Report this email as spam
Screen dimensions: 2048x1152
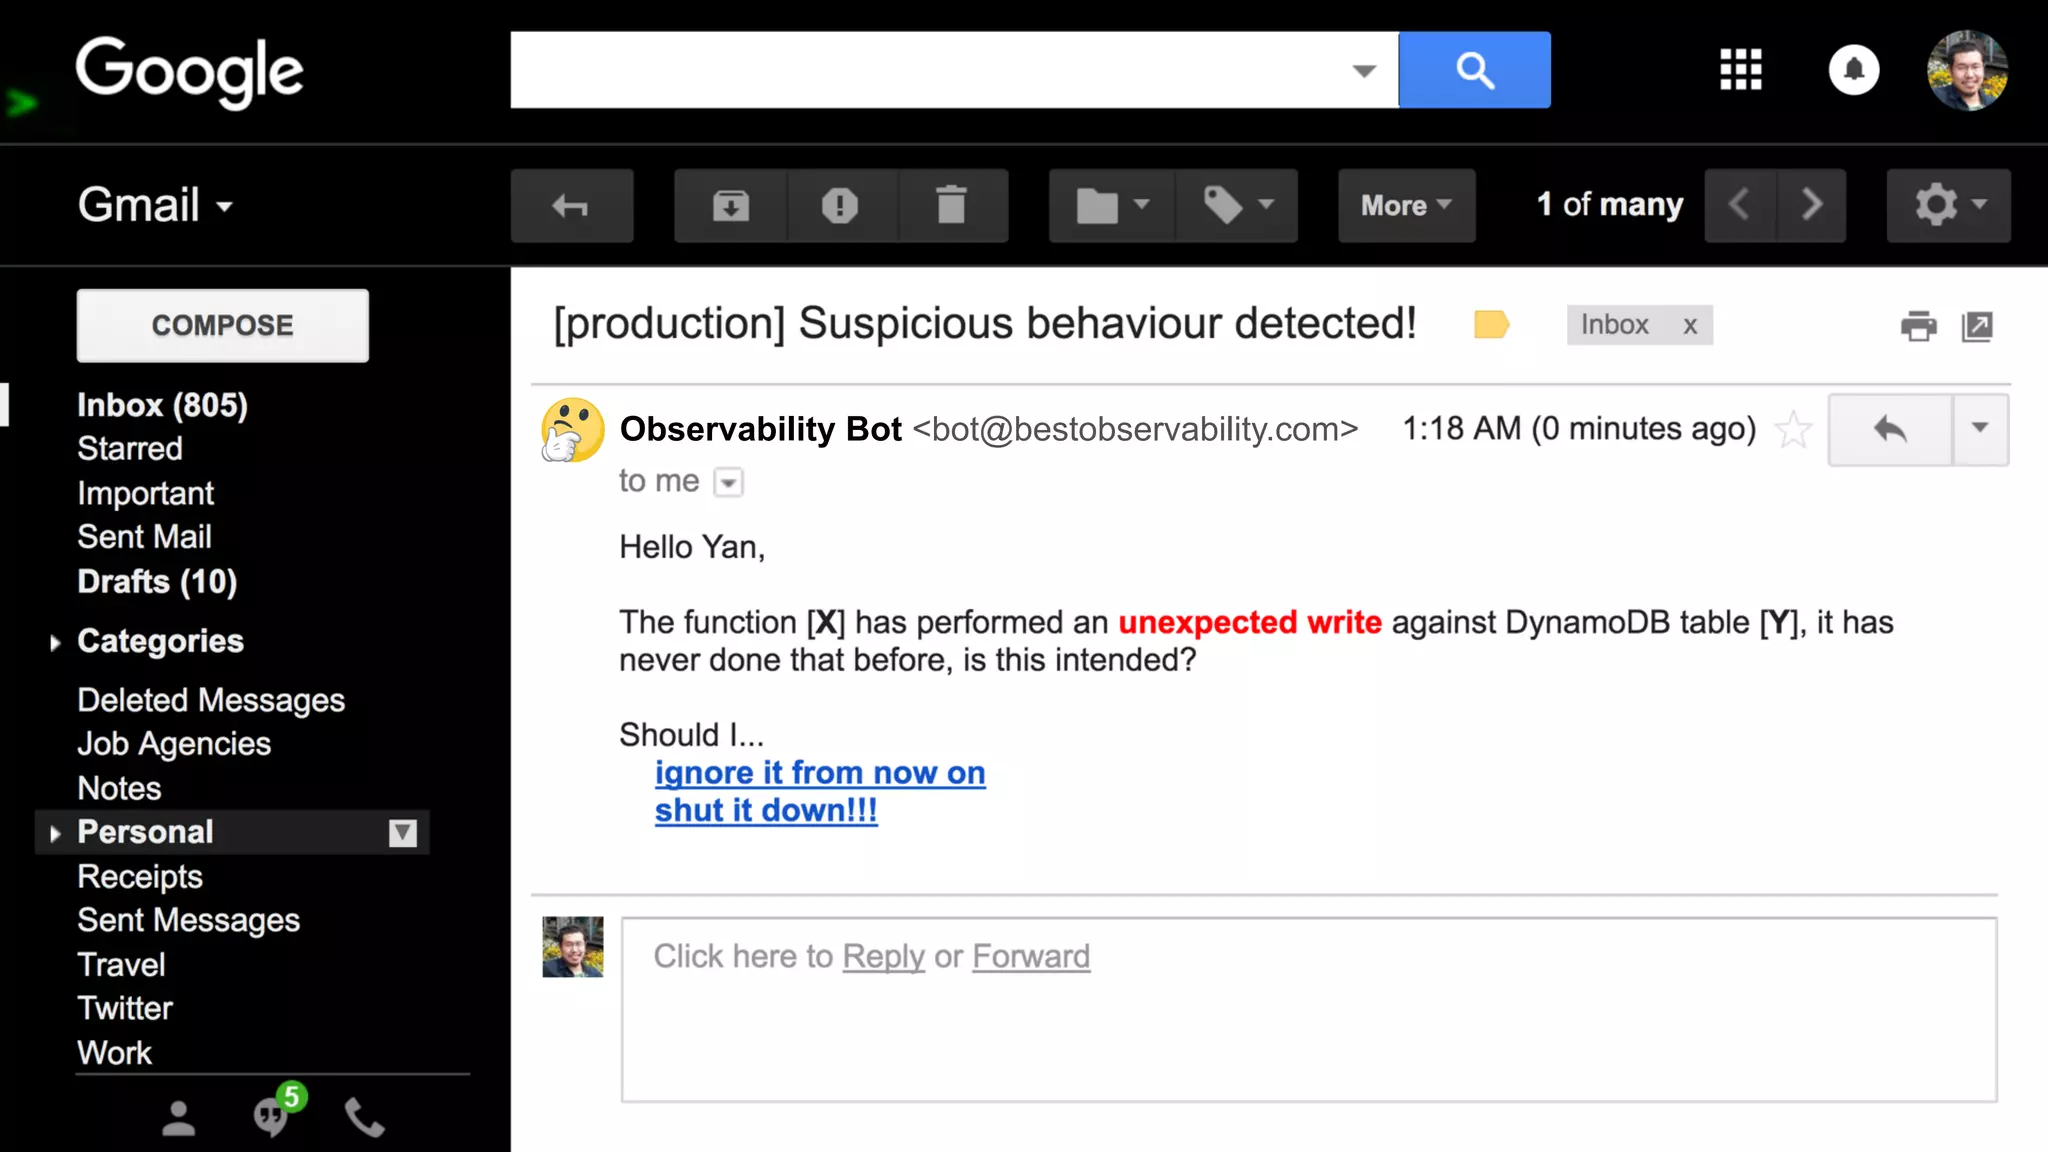[x=841, y=206]
